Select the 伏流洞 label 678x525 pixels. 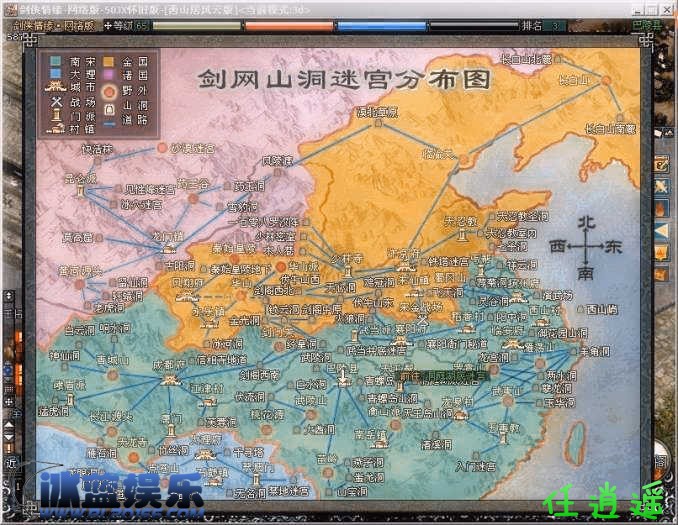249,396
